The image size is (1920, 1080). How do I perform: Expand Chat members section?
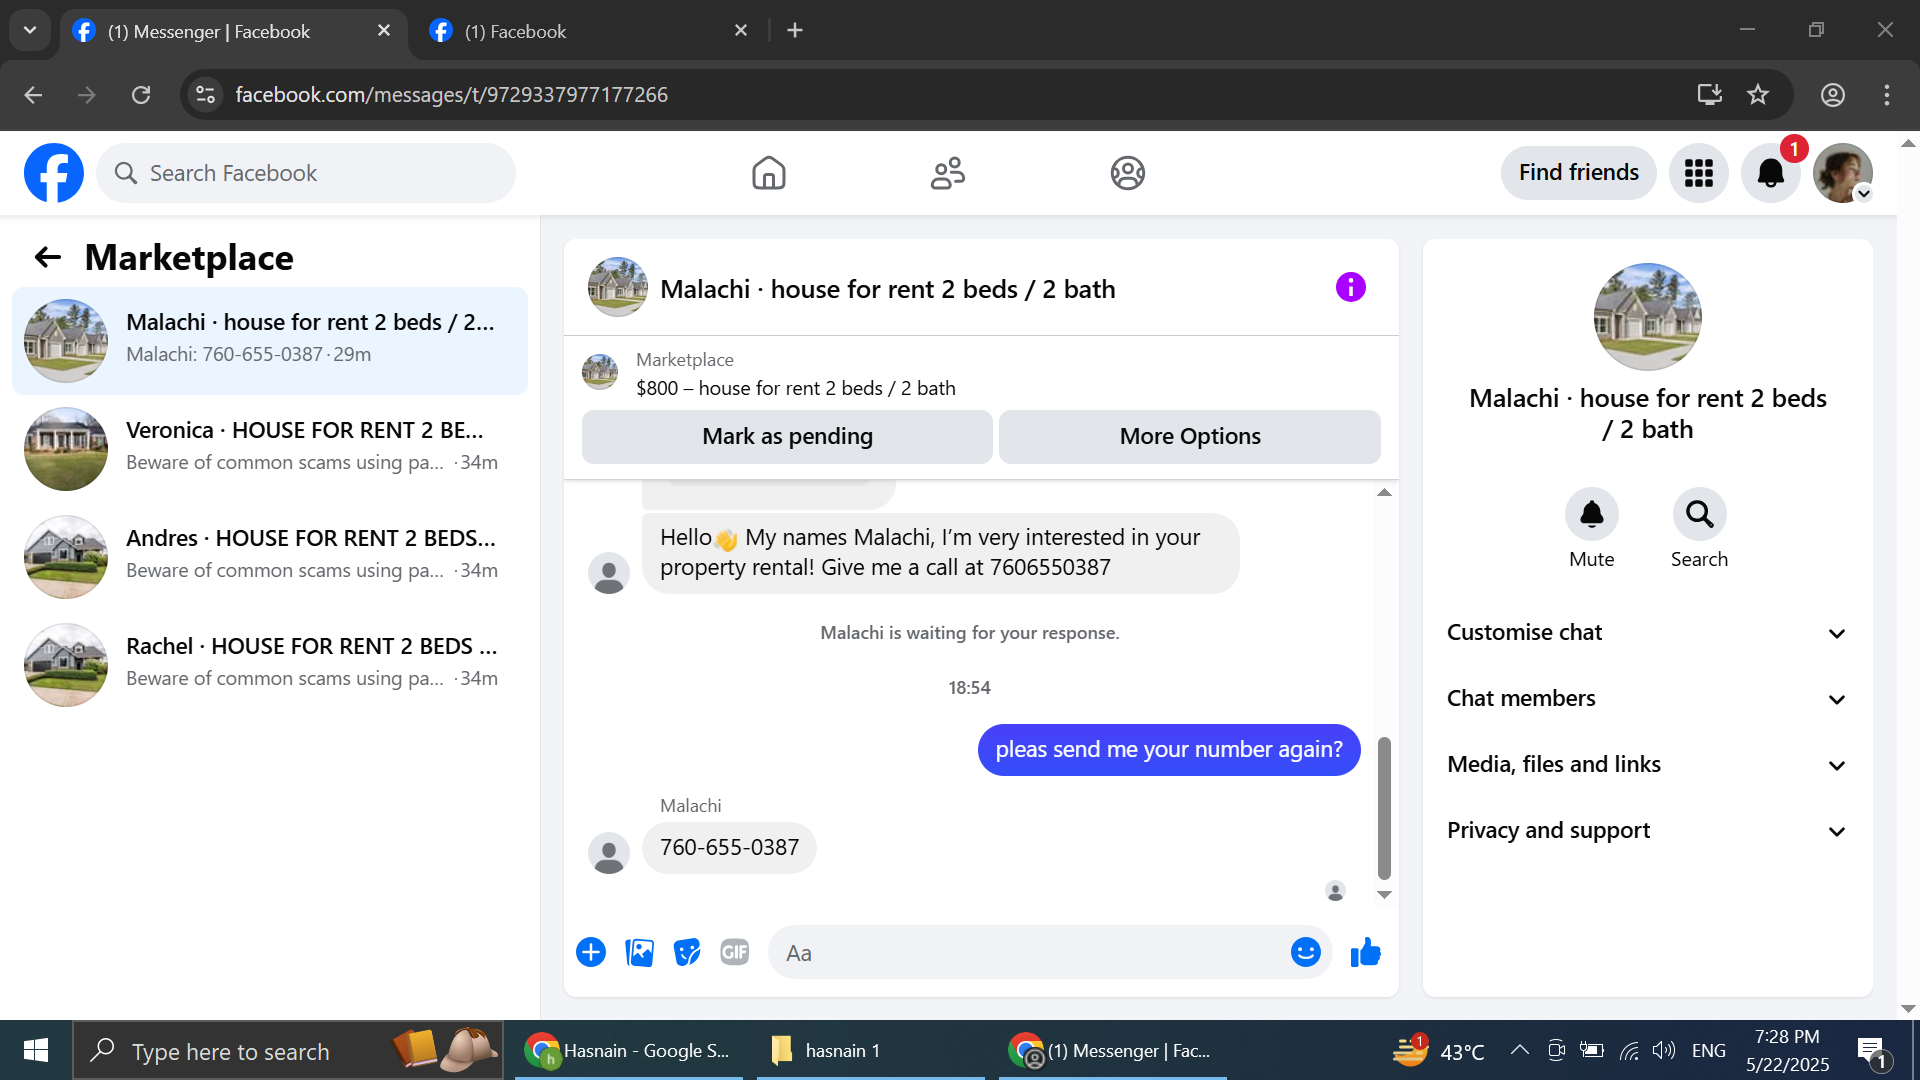tap(1647, 698)
